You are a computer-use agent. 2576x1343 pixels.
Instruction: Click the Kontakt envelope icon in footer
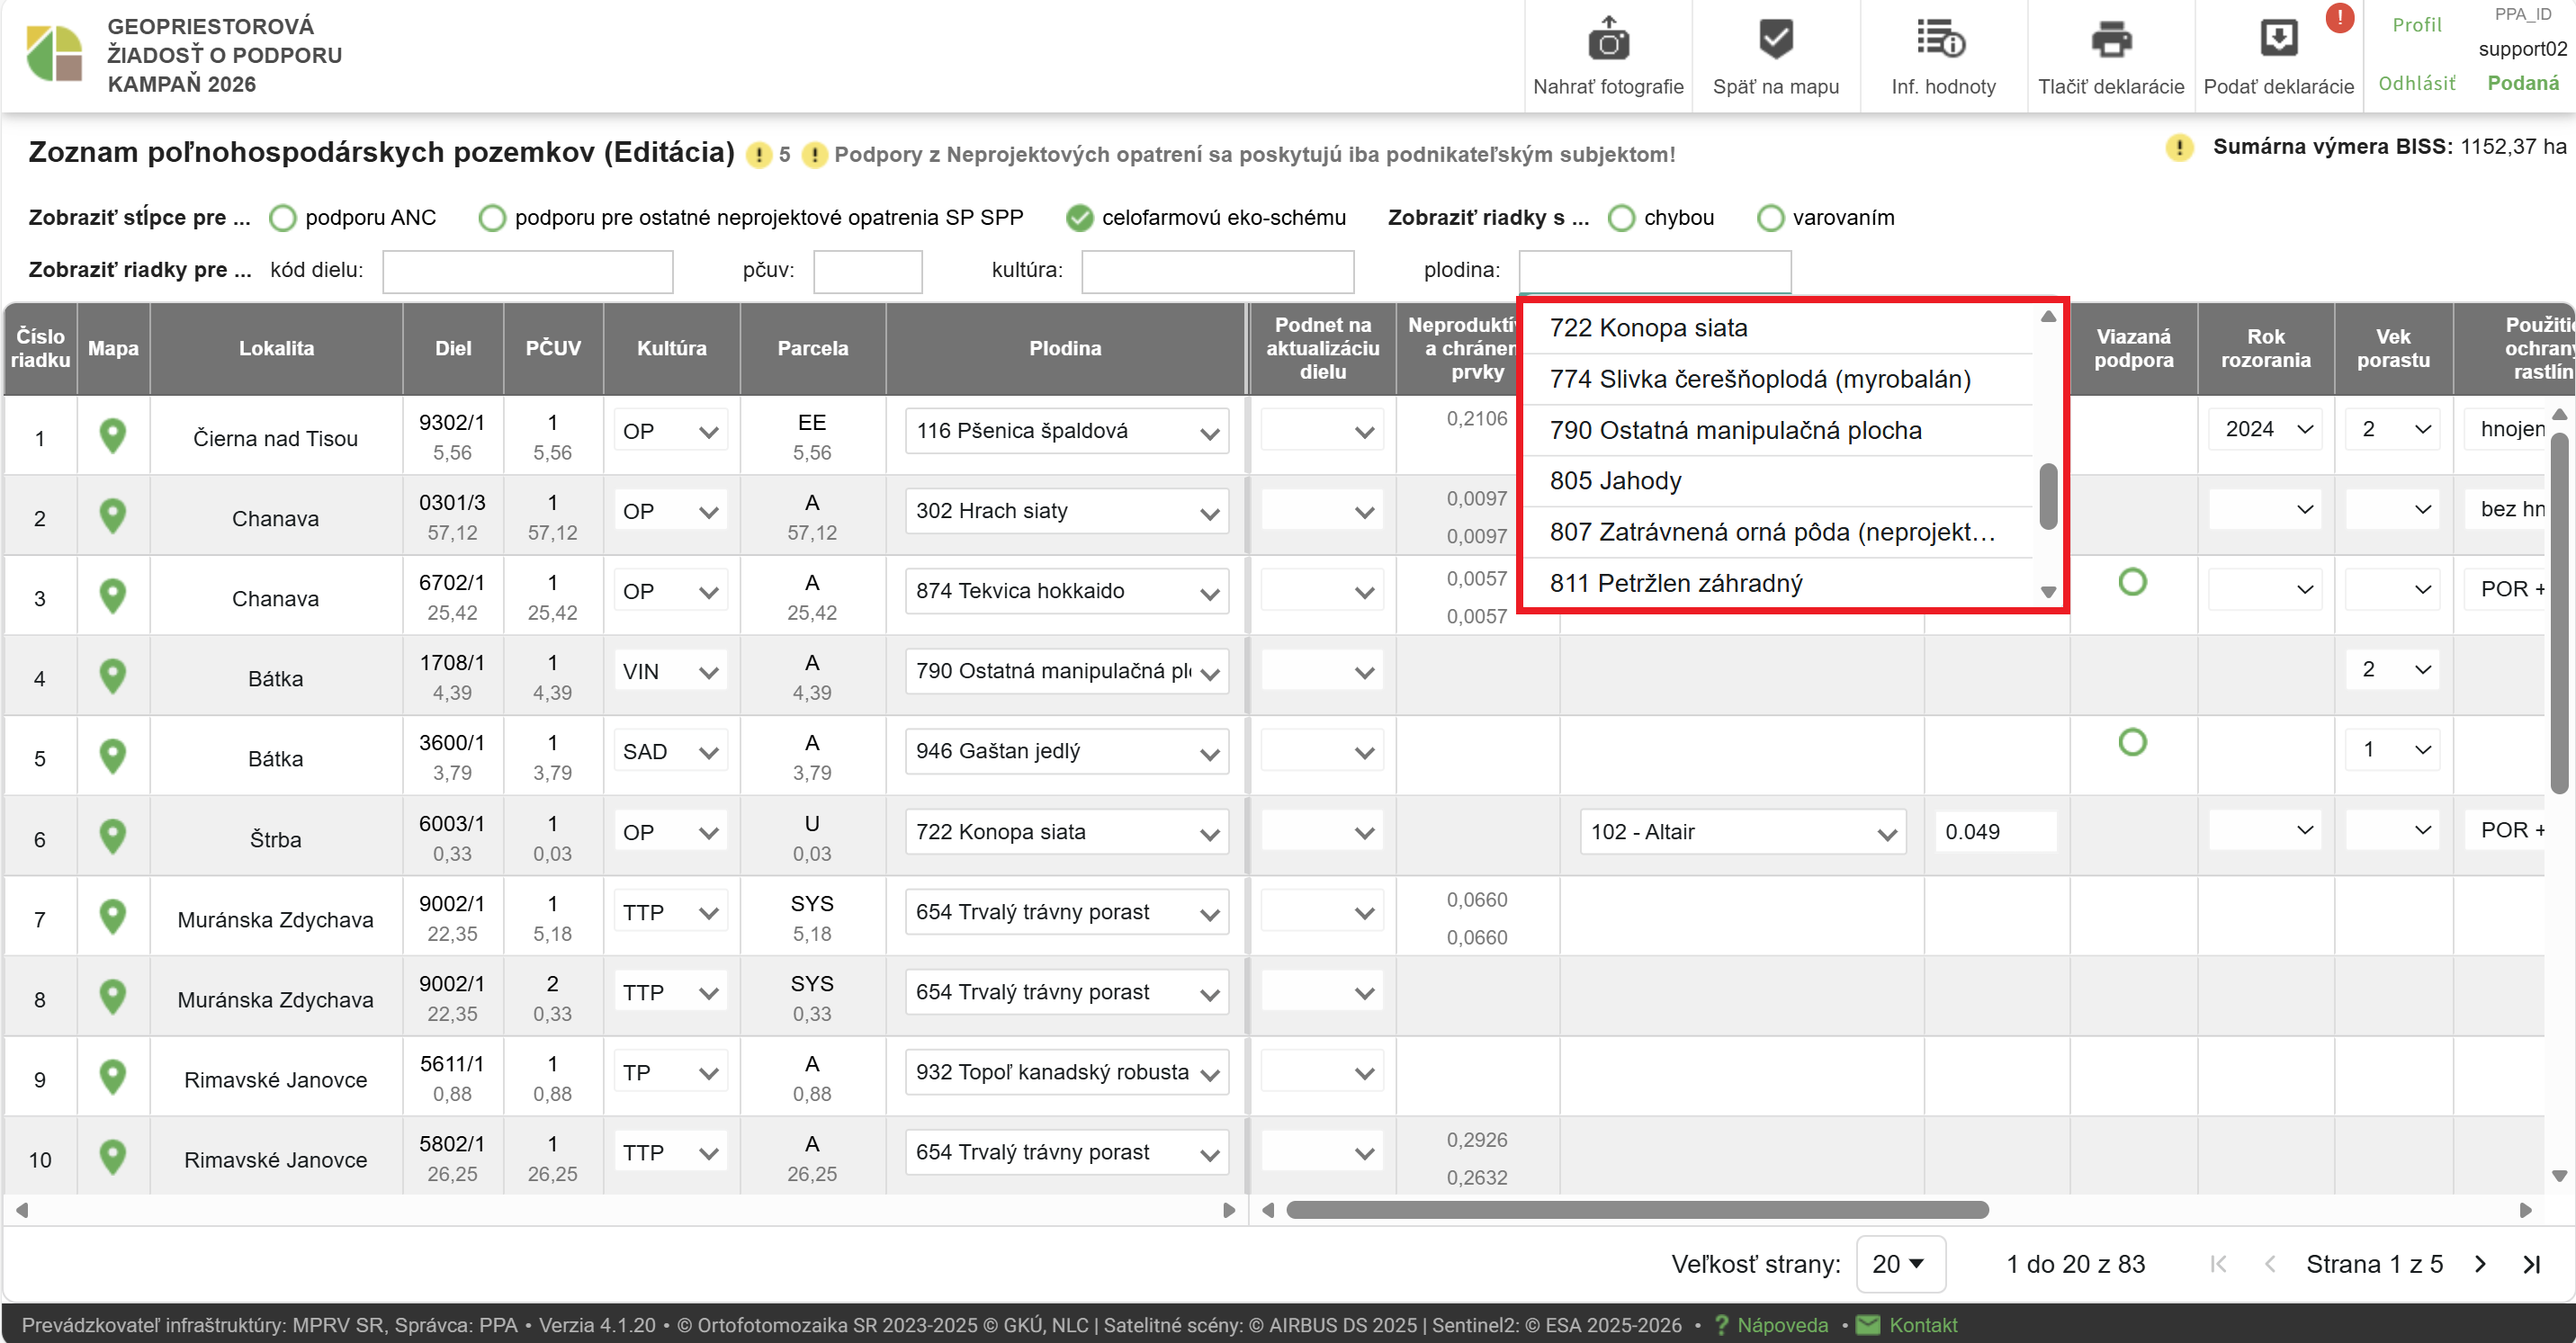tap(1867, 1325)
